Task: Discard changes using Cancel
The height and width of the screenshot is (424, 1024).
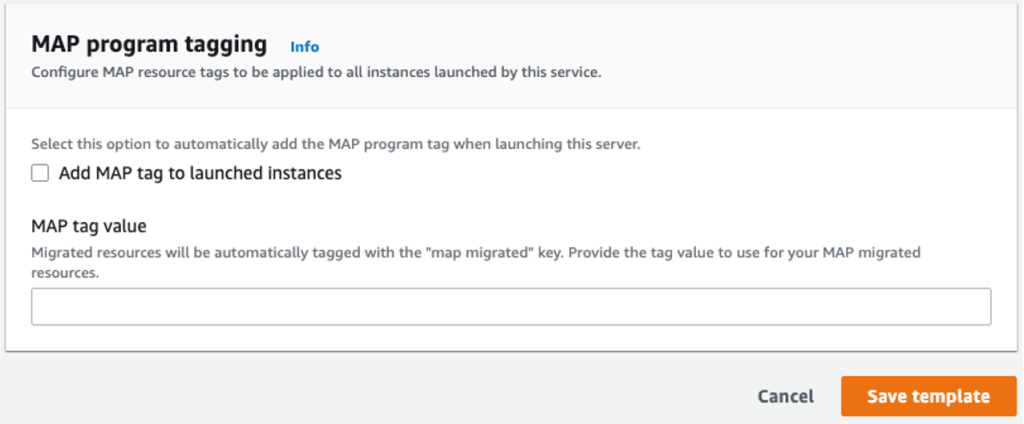Action: (785, 396)
